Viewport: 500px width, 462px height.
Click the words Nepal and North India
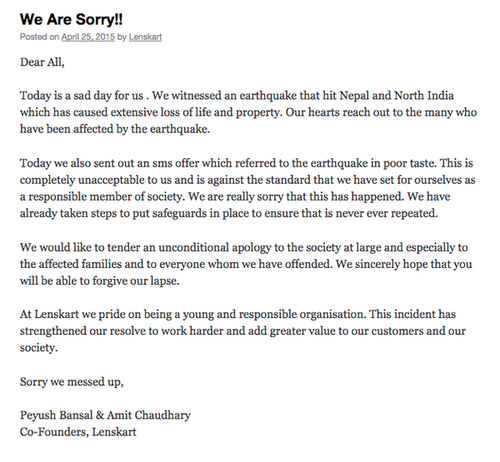(x=397, y=96)
